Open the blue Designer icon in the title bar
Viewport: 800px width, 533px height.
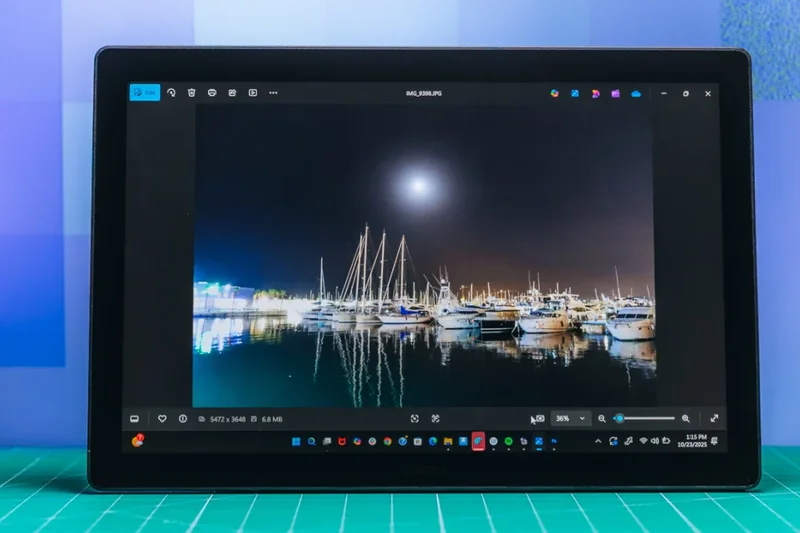point(575,93)
